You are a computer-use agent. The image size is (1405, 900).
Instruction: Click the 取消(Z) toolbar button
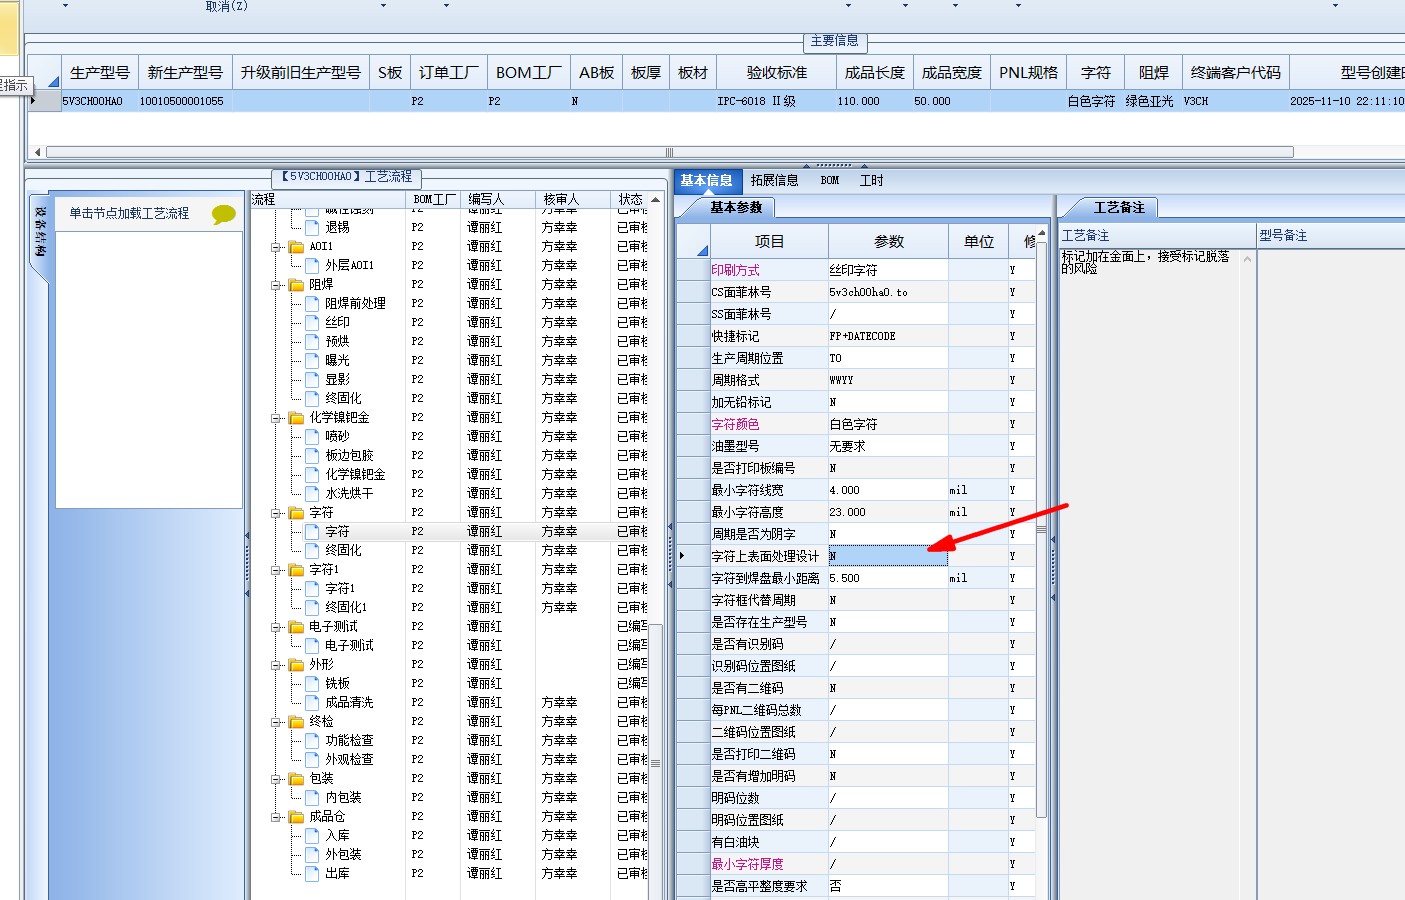click(227, 6)
